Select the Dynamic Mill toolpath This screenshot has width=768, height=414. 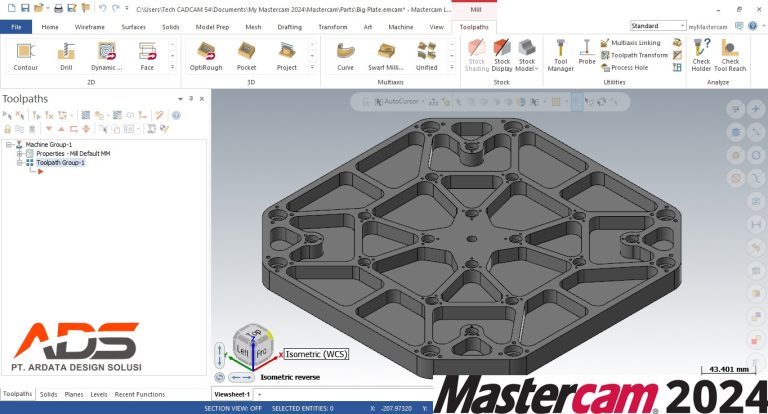pos(106,57)
